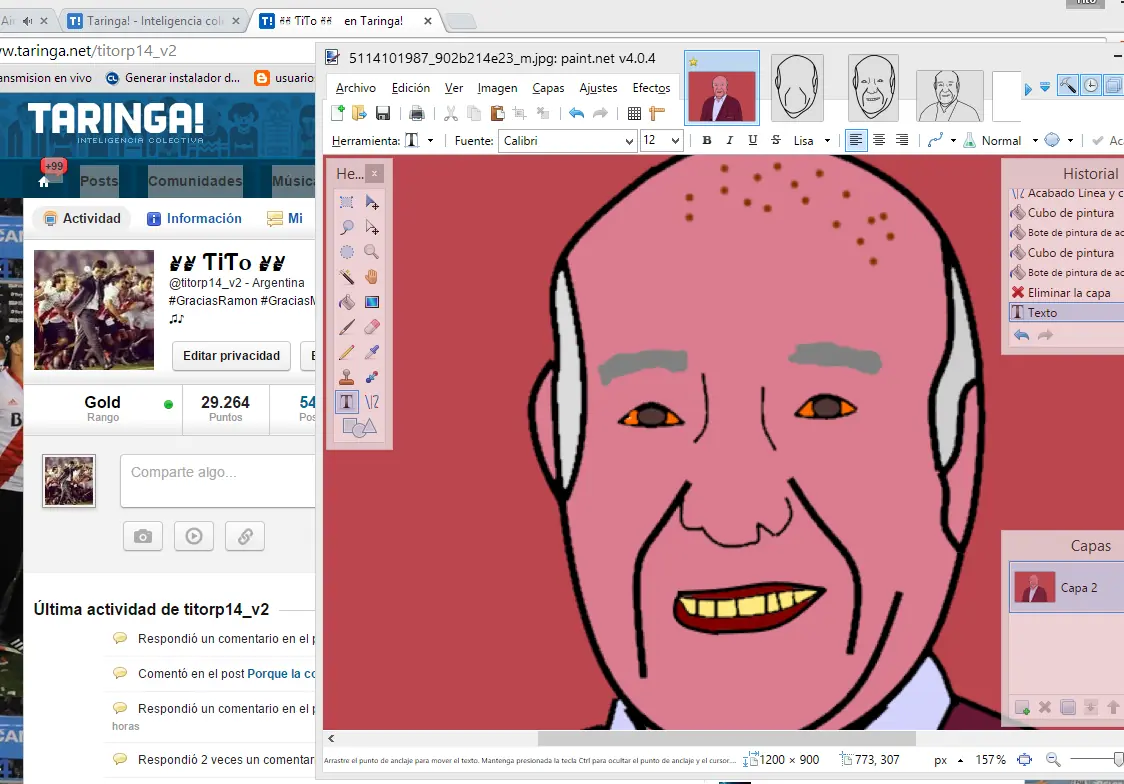Click the Paste clipboard icon
Image resolution: width=1124 pixels, height=784 pixels.
pos(497,113)
